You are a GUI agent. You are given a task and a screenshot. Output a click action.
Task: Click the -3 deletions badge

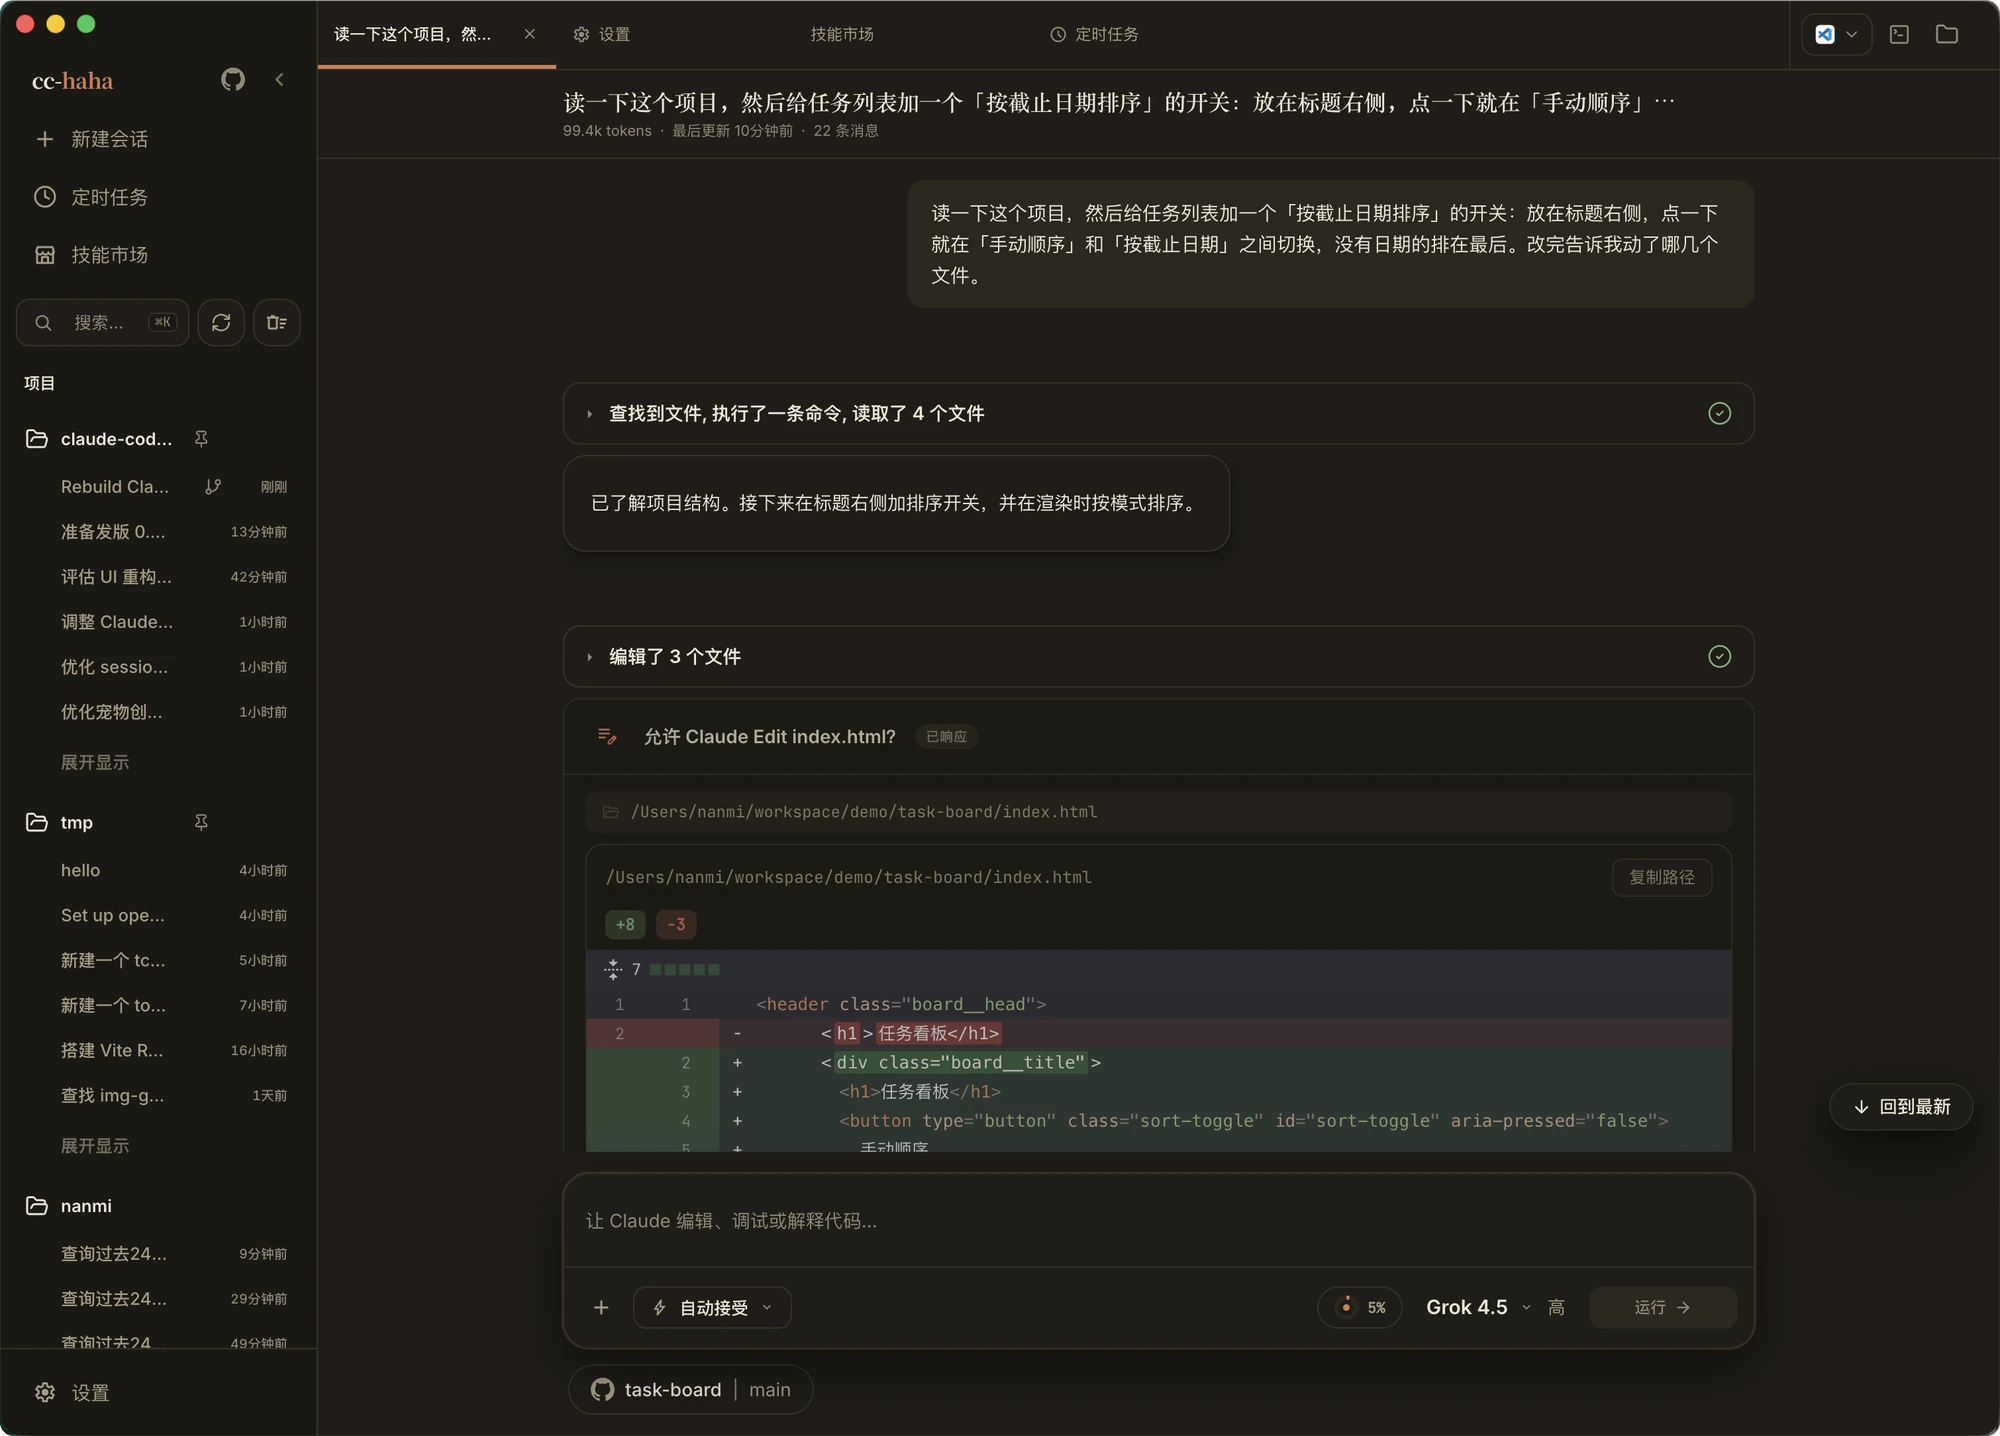tap(676, 924)
